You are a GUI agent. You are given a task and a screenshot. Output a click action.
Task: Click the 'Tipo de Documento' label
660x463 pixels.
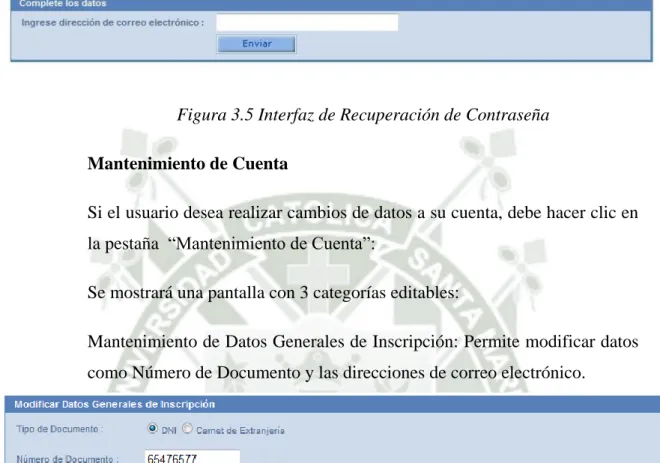[x=60, y=429]
